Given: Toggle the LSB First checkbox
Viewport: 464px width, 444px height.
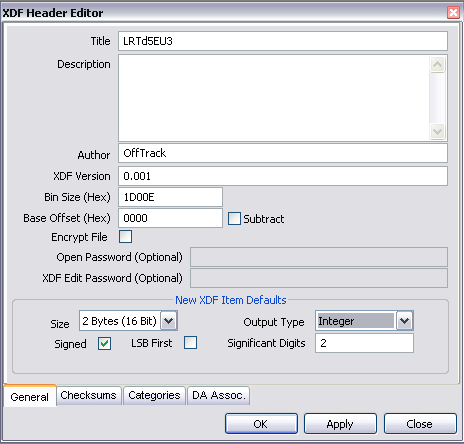Looking at the screenshot, I should click(x=190, y=343).
